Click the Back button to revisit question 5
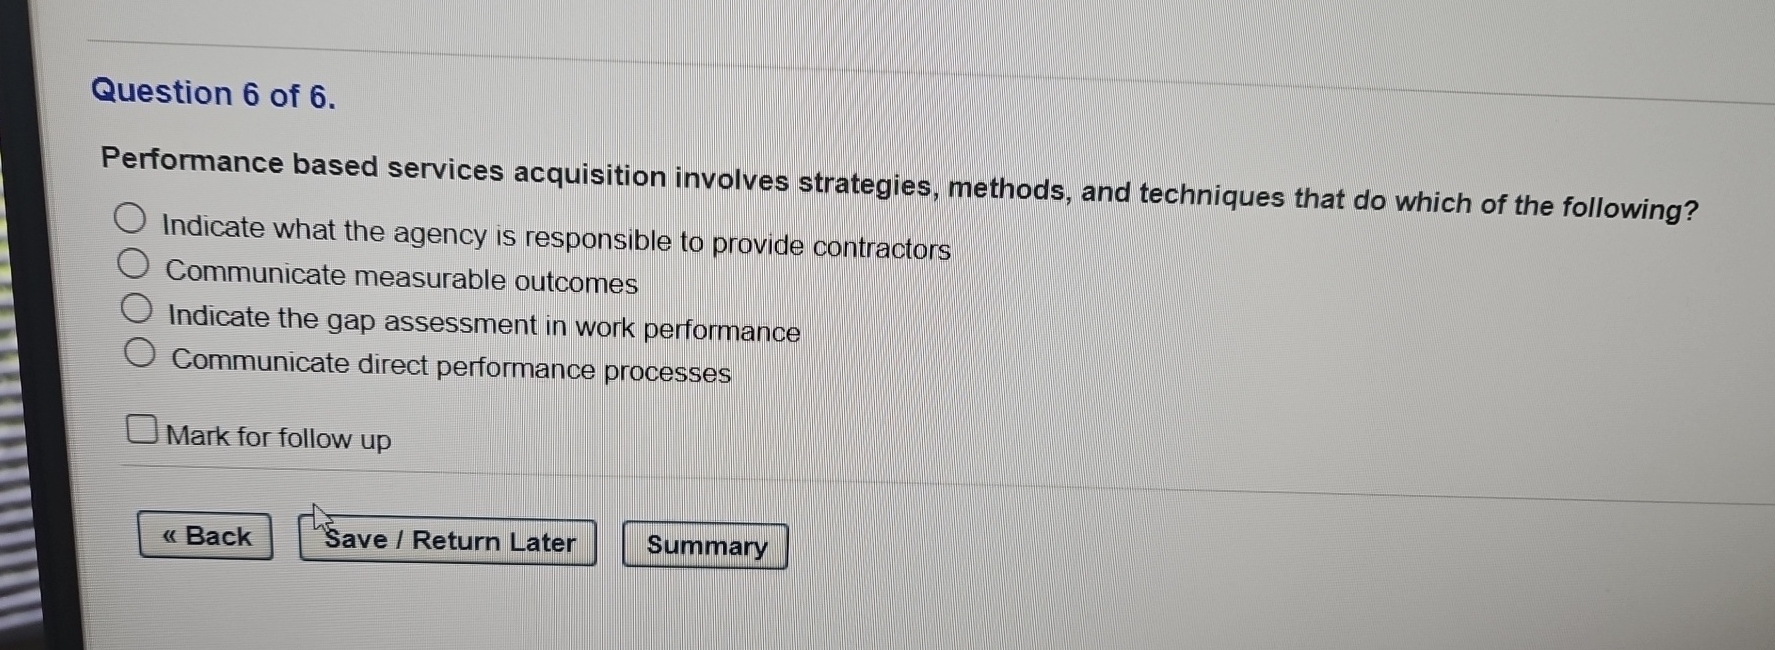Screen dimensions: 1775x650 [x=204, y=537]
